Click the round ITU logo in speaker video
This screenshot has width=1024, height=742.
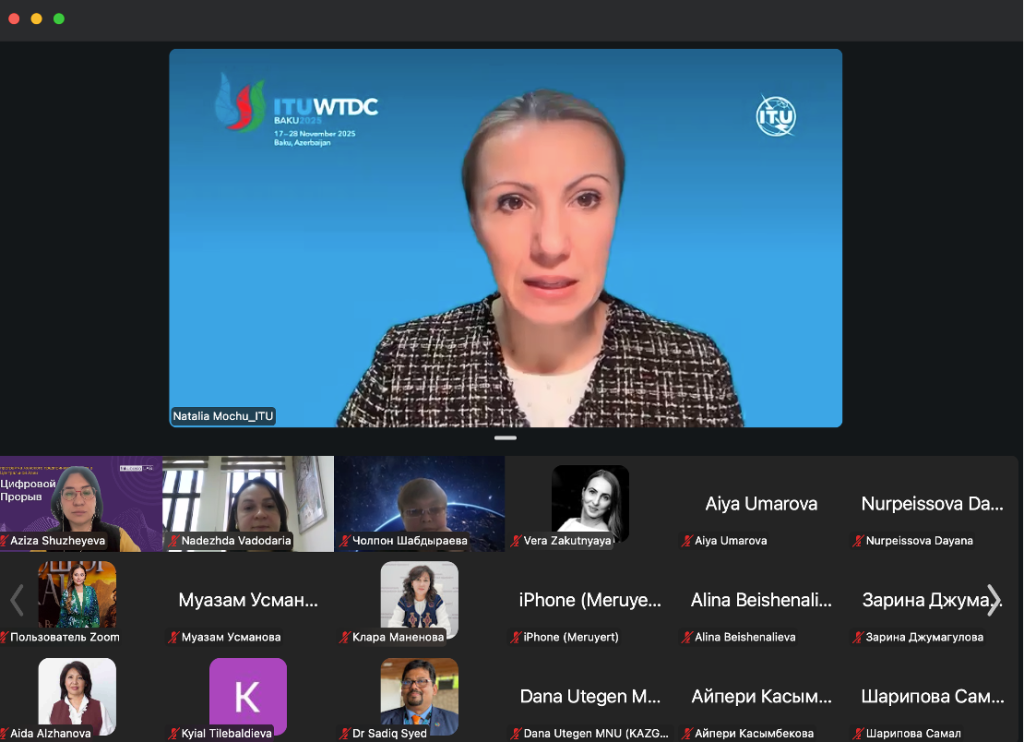click(x=775, y=116)
